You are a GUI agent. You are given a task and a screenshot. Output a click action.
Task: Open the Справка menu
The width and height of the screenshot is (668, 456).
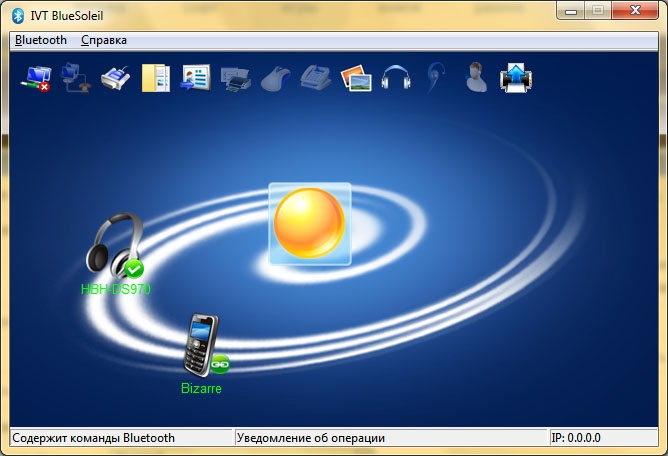(x=104, y=40)
